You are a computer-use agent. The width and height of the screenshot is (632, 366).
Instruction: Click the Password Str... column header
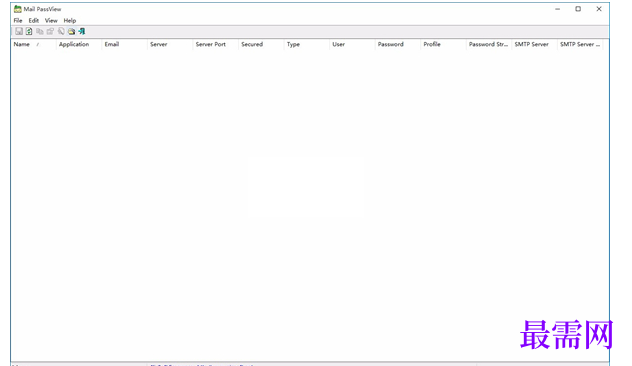point(489,44)
